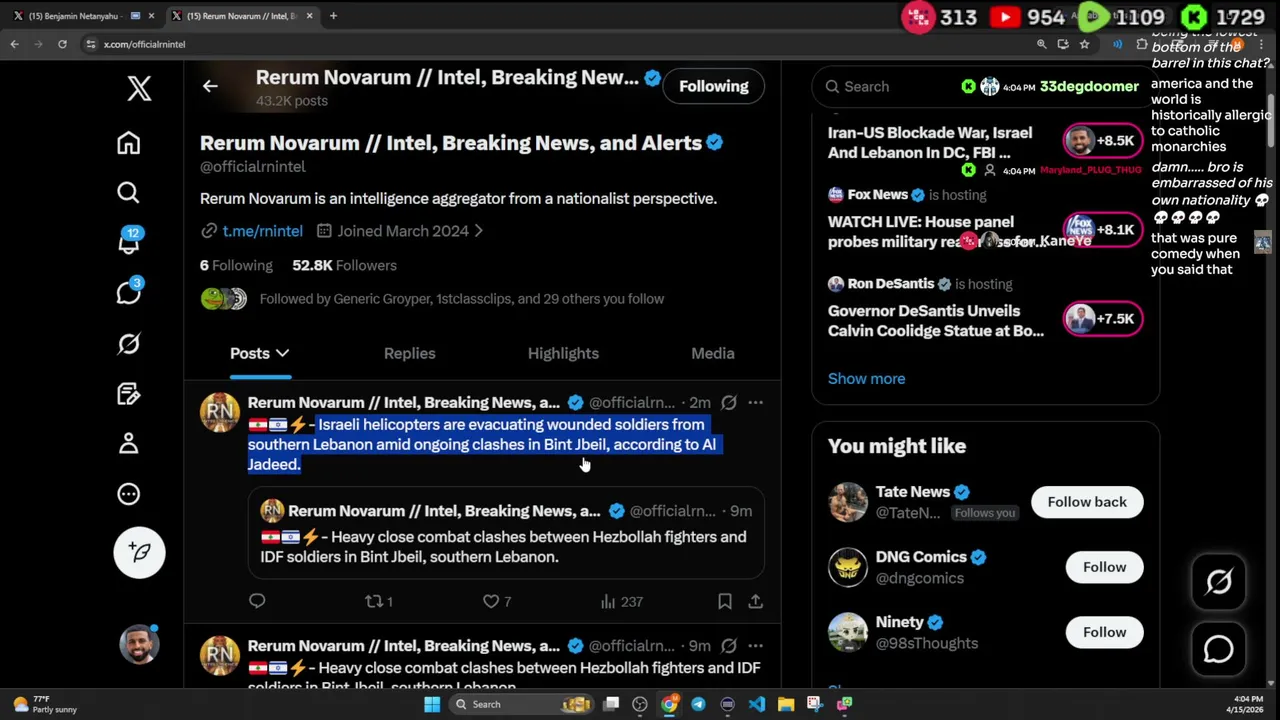This screenshot has height=720, width=1280.
Task: Open t.me/rnintel profile link
Action: [x=262, y=231]
